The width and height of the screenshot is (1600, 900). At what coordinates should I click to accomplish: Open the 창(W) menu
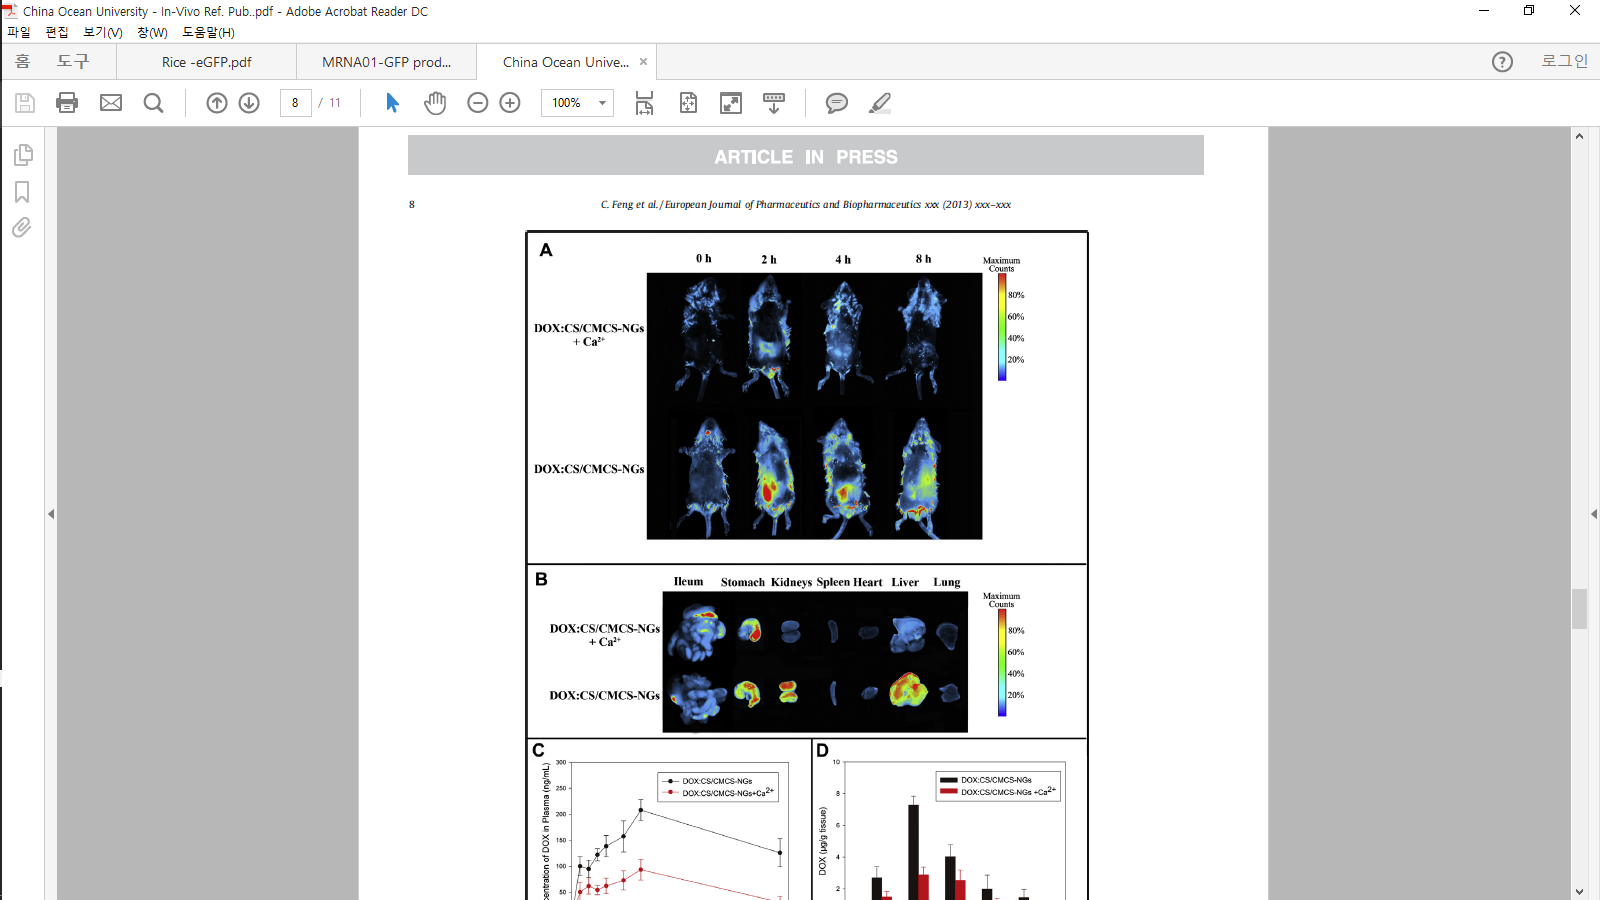tap(153, 32)
